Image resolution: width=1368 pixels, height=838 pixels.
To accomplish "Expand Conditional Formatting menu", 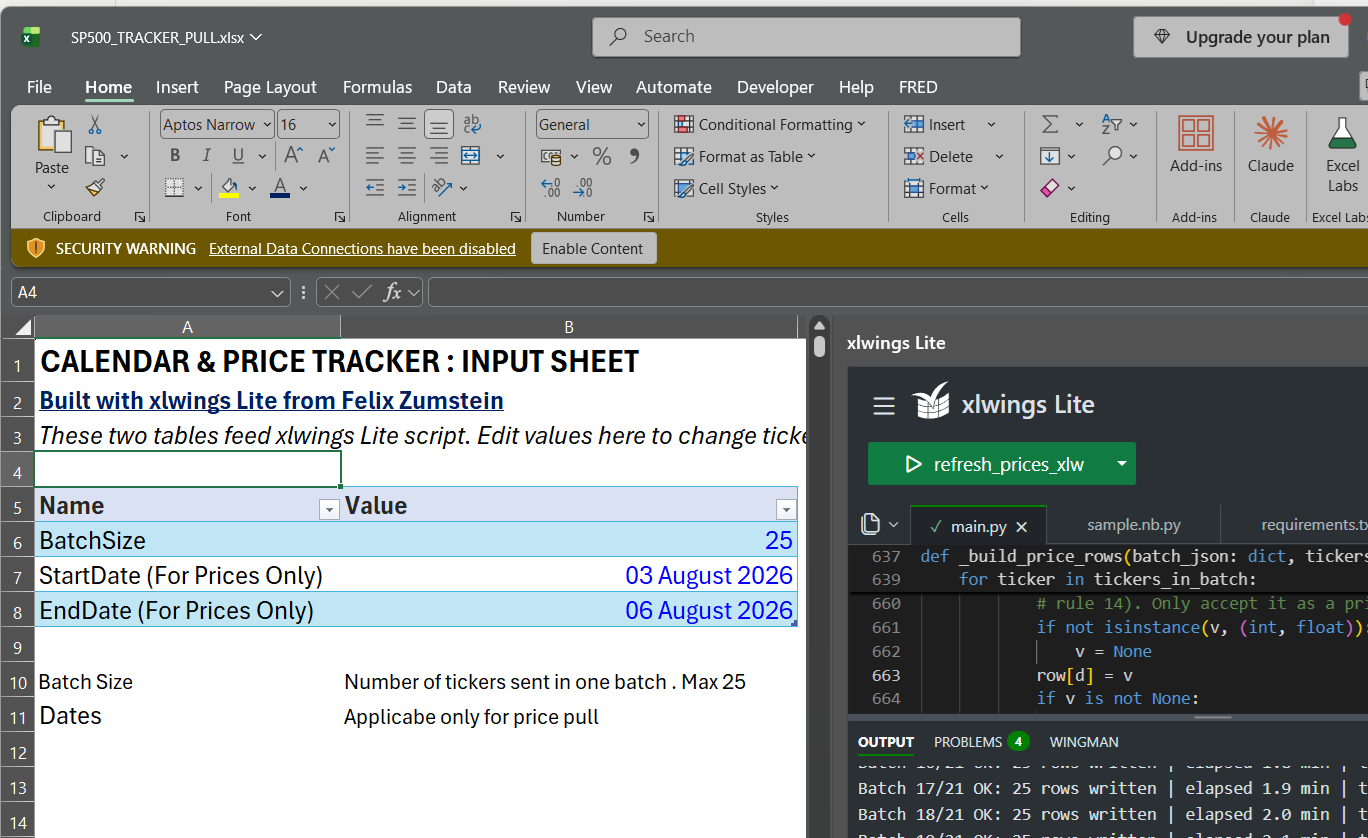I will pyautogui.click(x=769, y=124).
